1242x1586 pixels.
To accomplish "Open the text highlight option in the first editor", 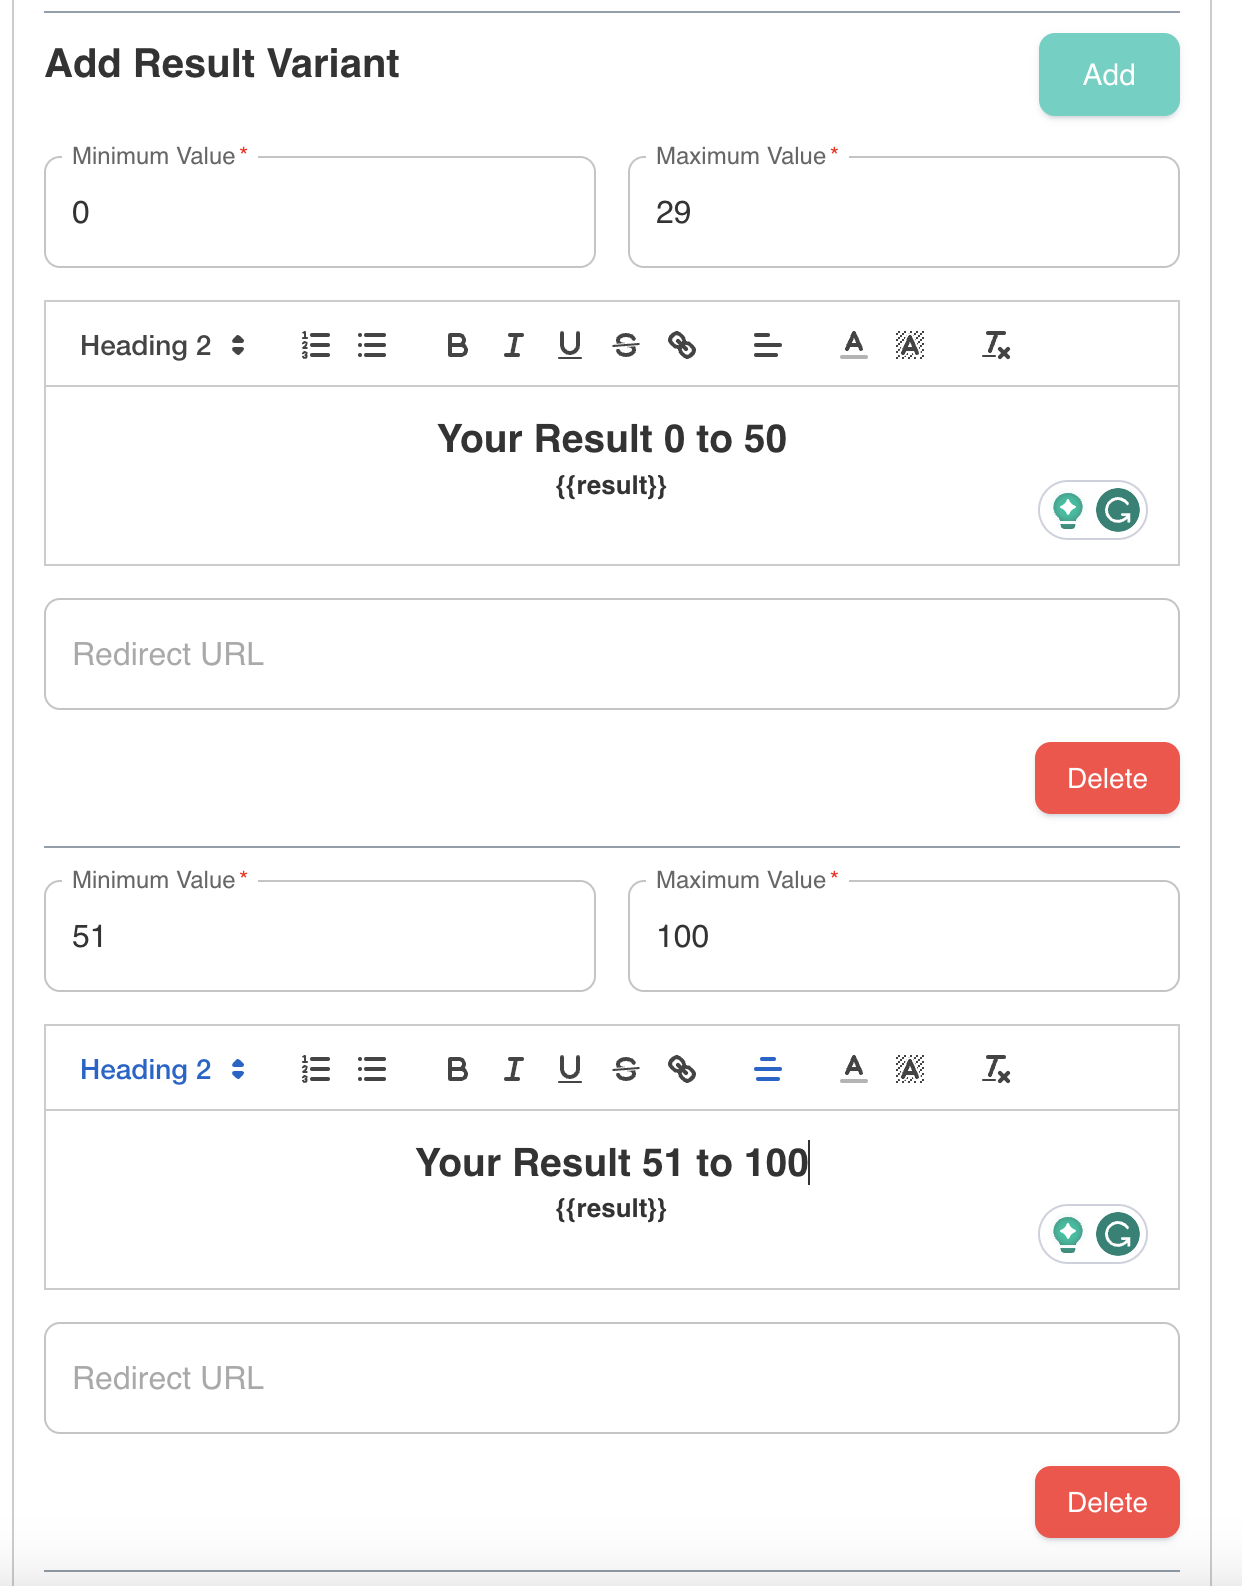I will [909, 345].
